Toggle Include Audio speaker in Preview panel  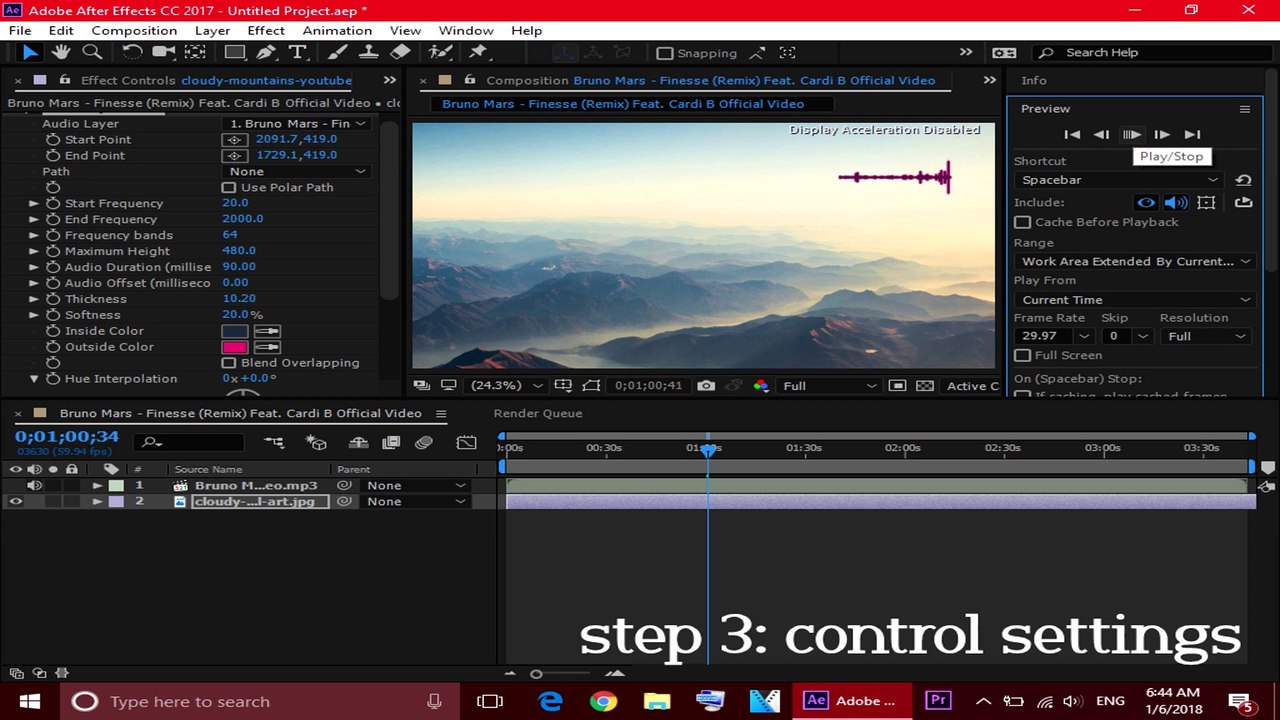point(1176,203)
